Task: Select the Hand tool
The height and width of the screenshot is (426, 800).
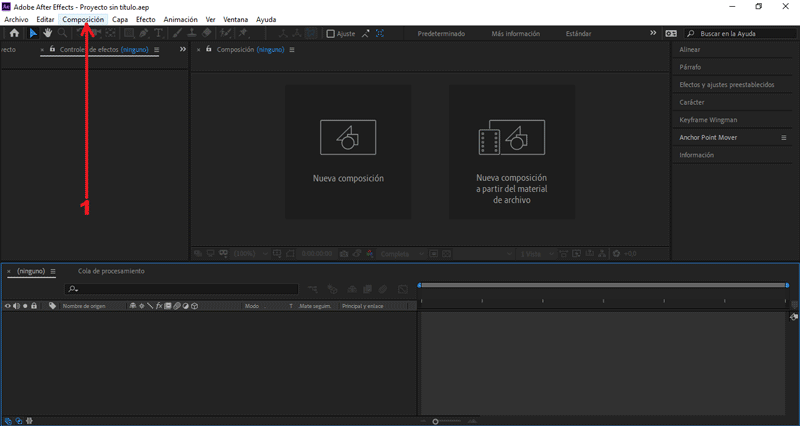Action: coord(47,33)
